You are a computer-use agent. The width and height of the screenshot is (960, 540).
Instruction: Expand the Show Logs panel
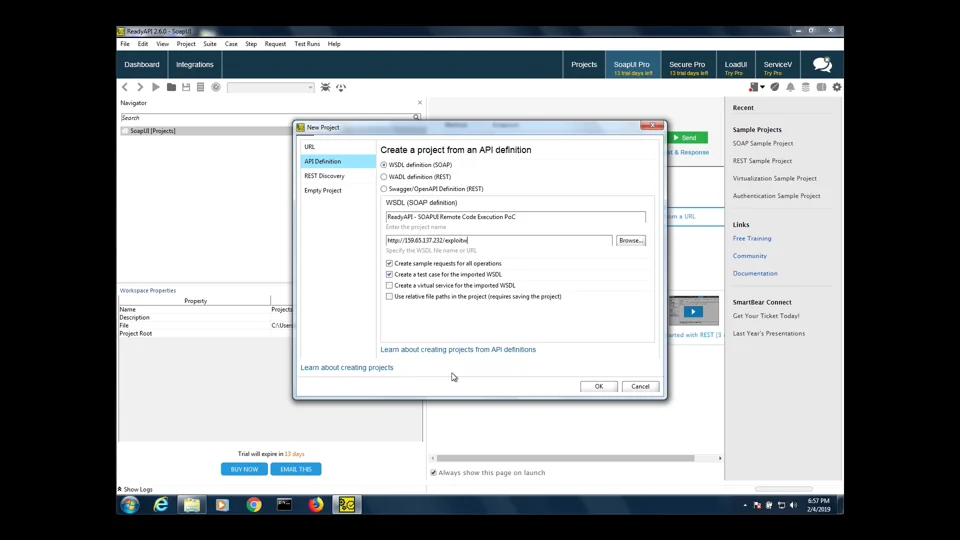(x=135, y=489)
